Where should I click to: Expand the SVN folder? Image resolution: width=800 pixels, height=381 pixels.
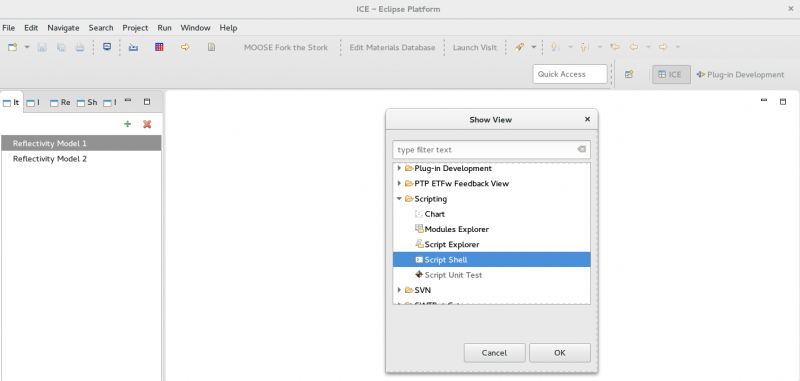click(x=399, y=290)
